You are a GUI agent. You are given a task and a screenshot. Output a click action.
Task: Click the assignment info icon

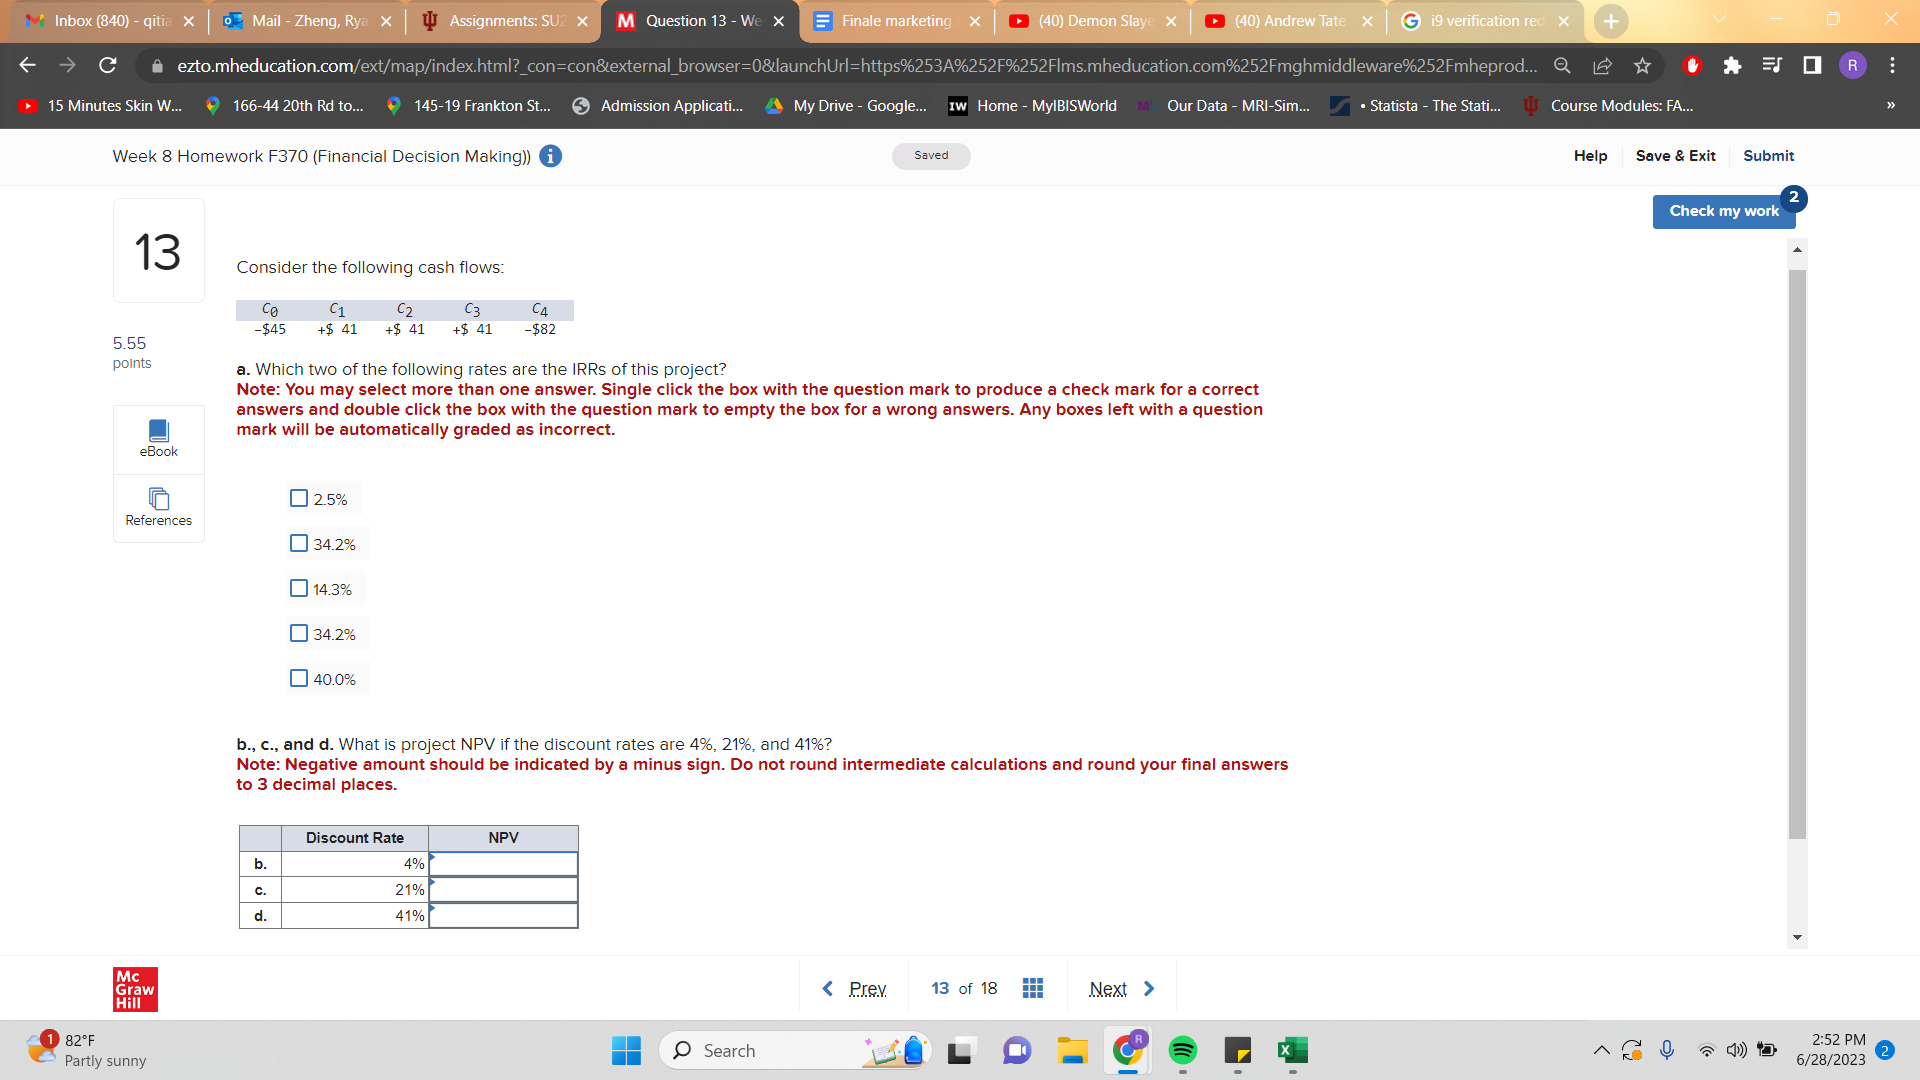click(550, 156)
